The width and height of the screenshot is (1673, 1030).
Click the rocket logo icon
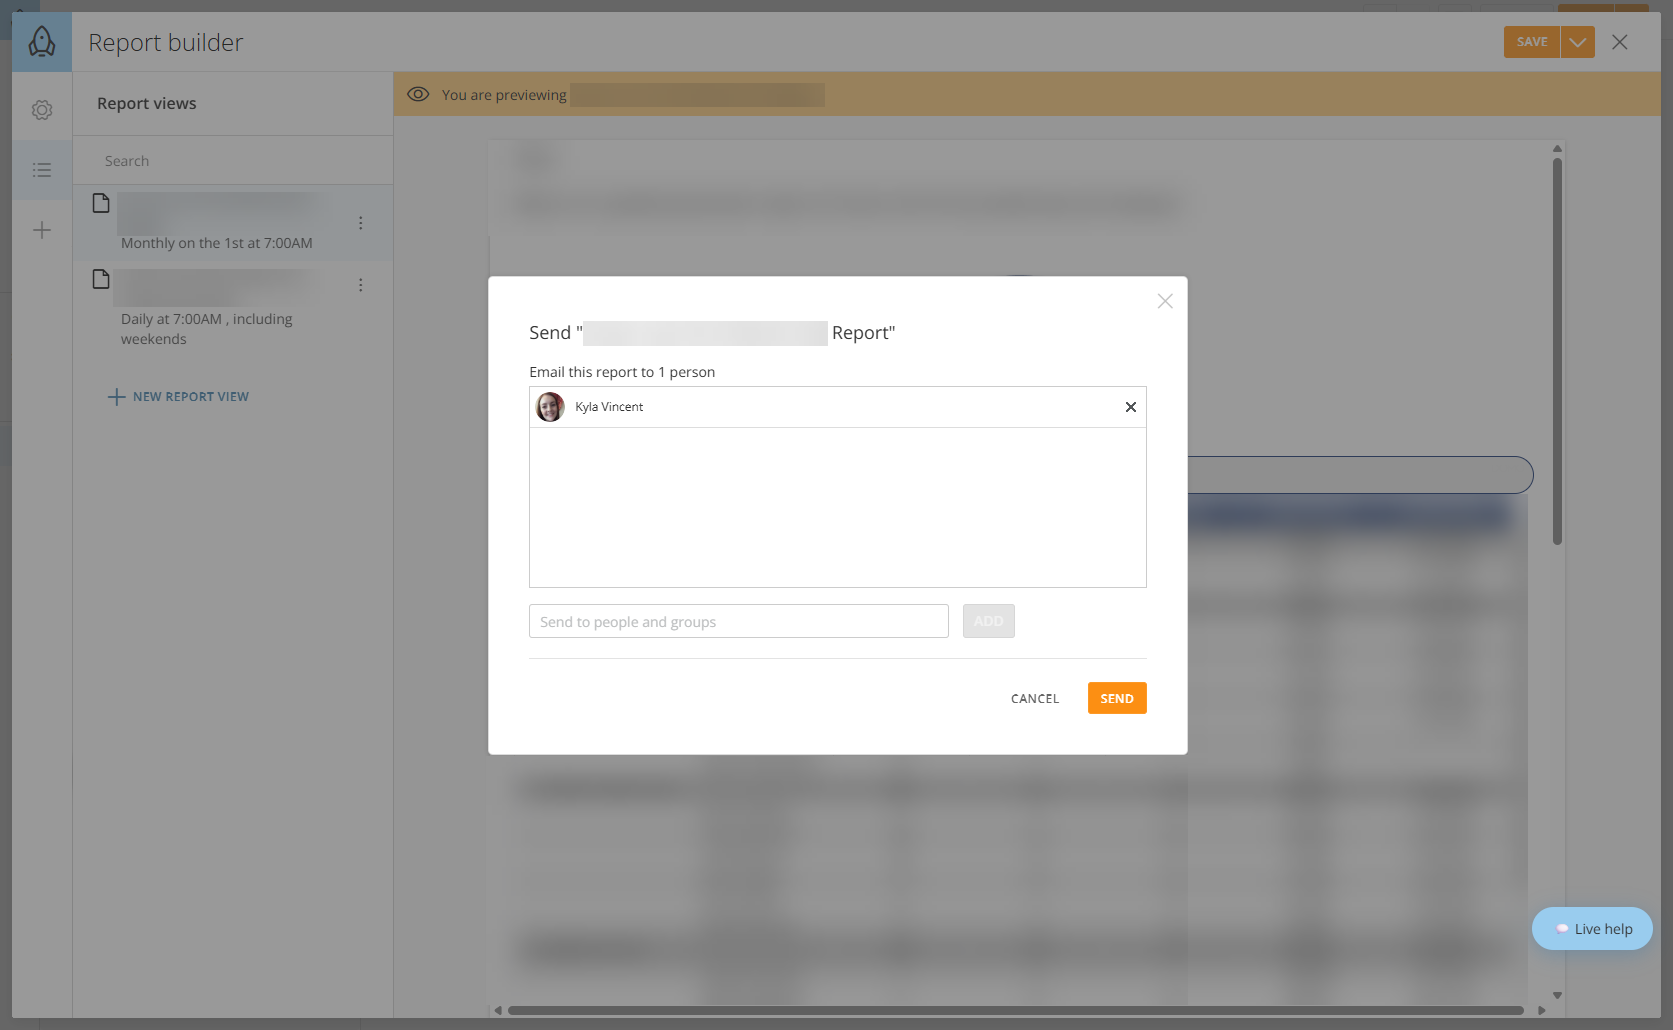pos(42,42)
